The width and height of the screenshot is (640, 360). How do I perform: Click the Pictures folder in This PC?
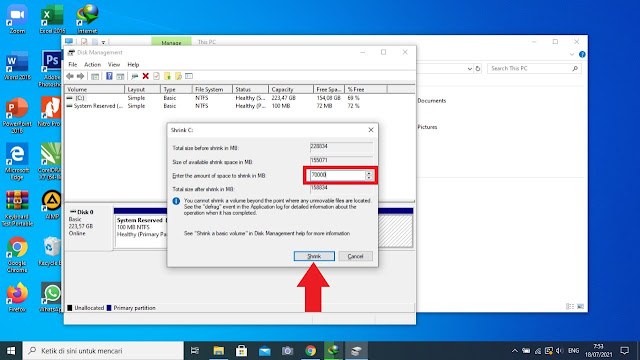(427, 127)
